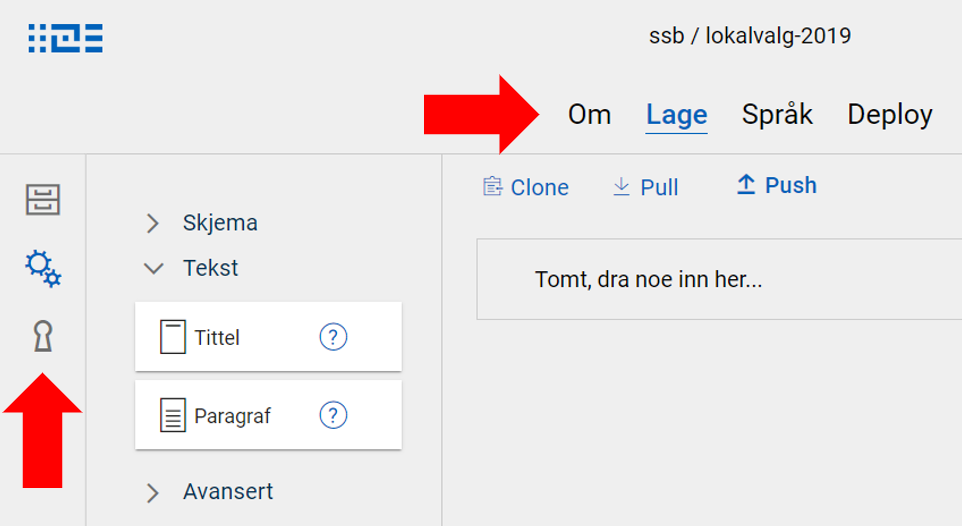Screen dimensions: 962x526
Task: Pull the latest changes
Action: pos(646,187)
